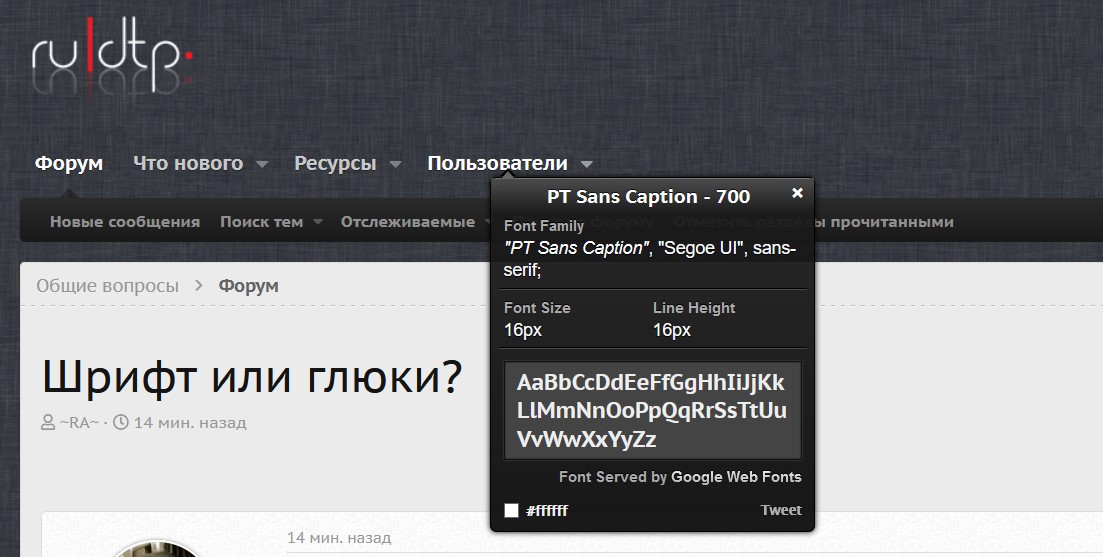Open the Отслеживаемые submenu link
Viewport: 1103px width, 557px height.
pos(407,222)
